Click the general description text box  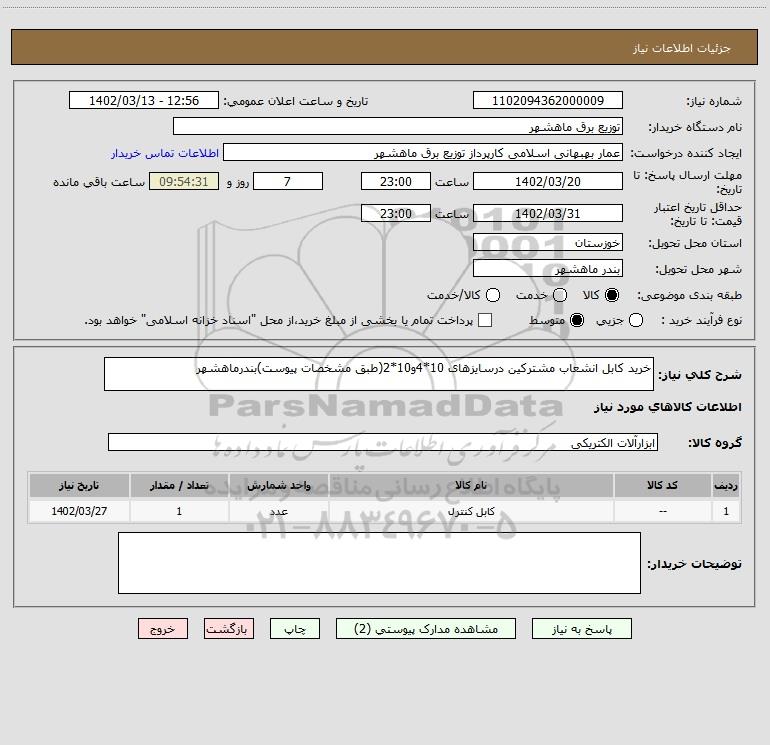(x=379, y=374)
